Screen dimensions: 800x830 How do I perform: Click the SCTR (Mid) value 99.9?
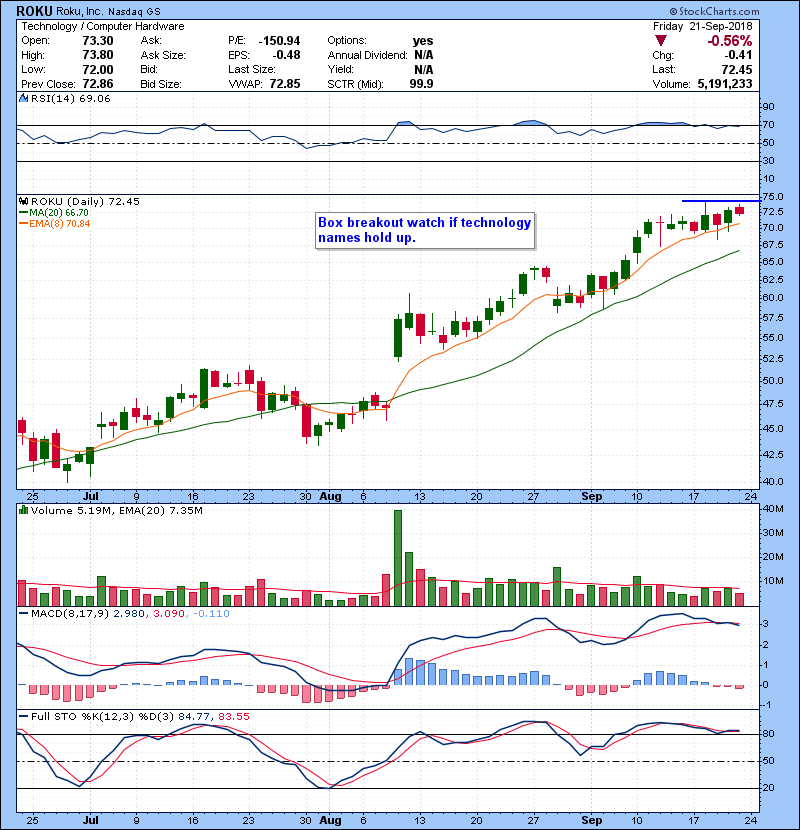[x=421, y=84]
